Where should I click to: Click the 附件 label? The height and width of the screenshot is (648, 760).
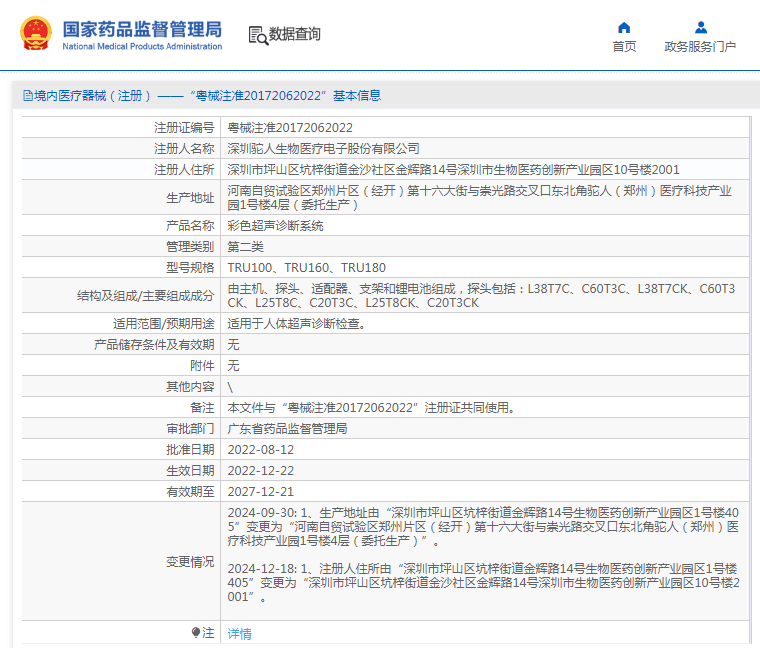point(202,365)
